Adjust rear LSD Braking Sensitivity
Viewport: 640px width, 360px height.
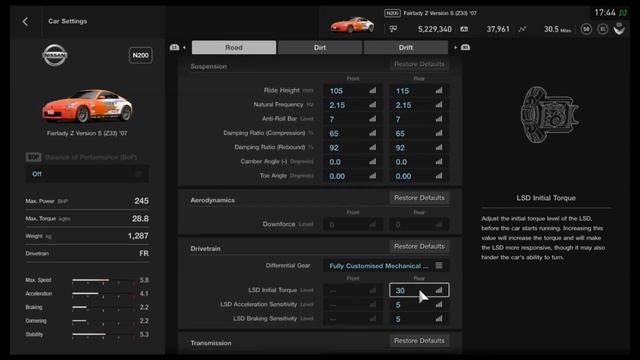[419, 319]
